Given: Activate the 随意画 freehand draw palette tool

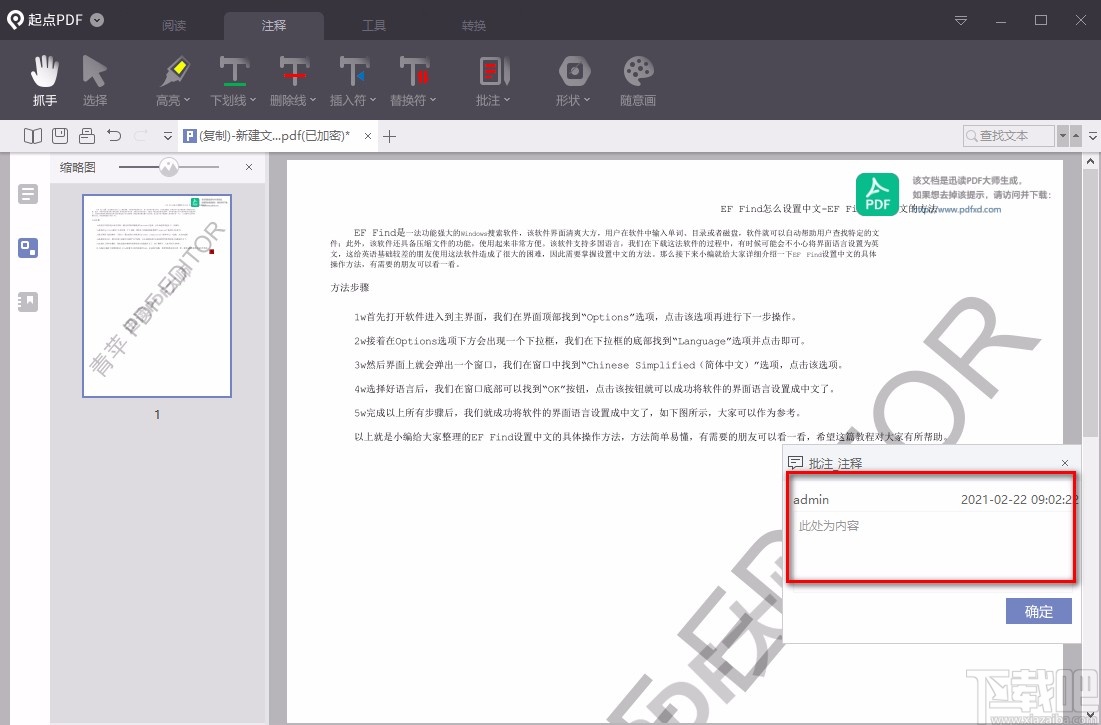Looking at the screenshot, I should pyautogui.click(x=638, y=80).
